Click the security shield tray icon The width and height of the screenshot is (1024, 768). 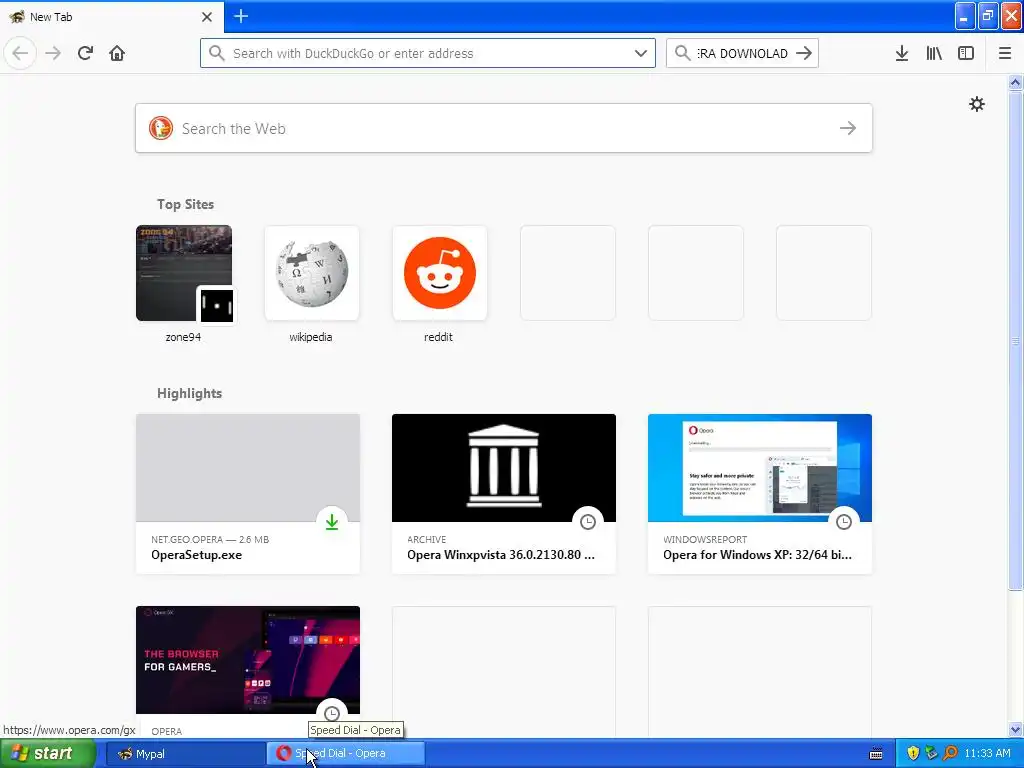click(913, 754)
